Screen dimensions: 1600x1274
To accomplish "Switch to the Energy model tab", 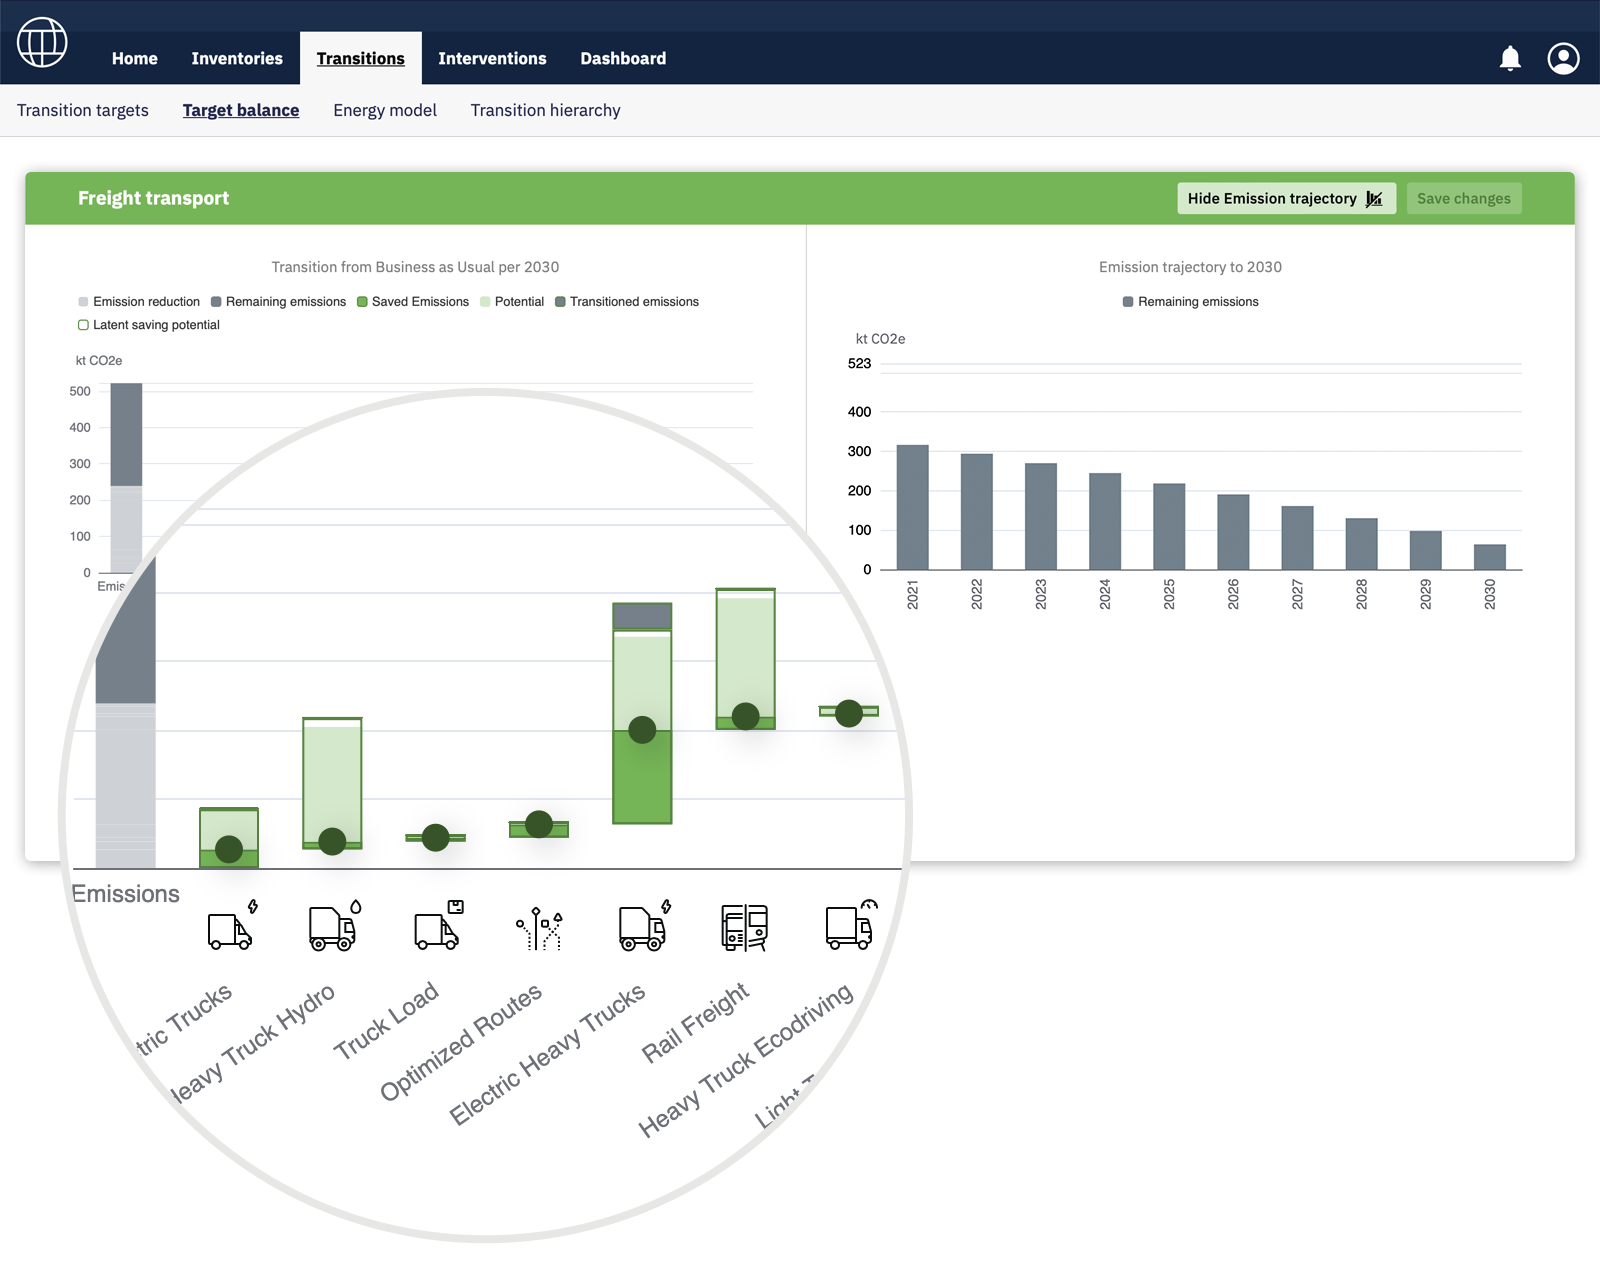I will coord(385,111).
